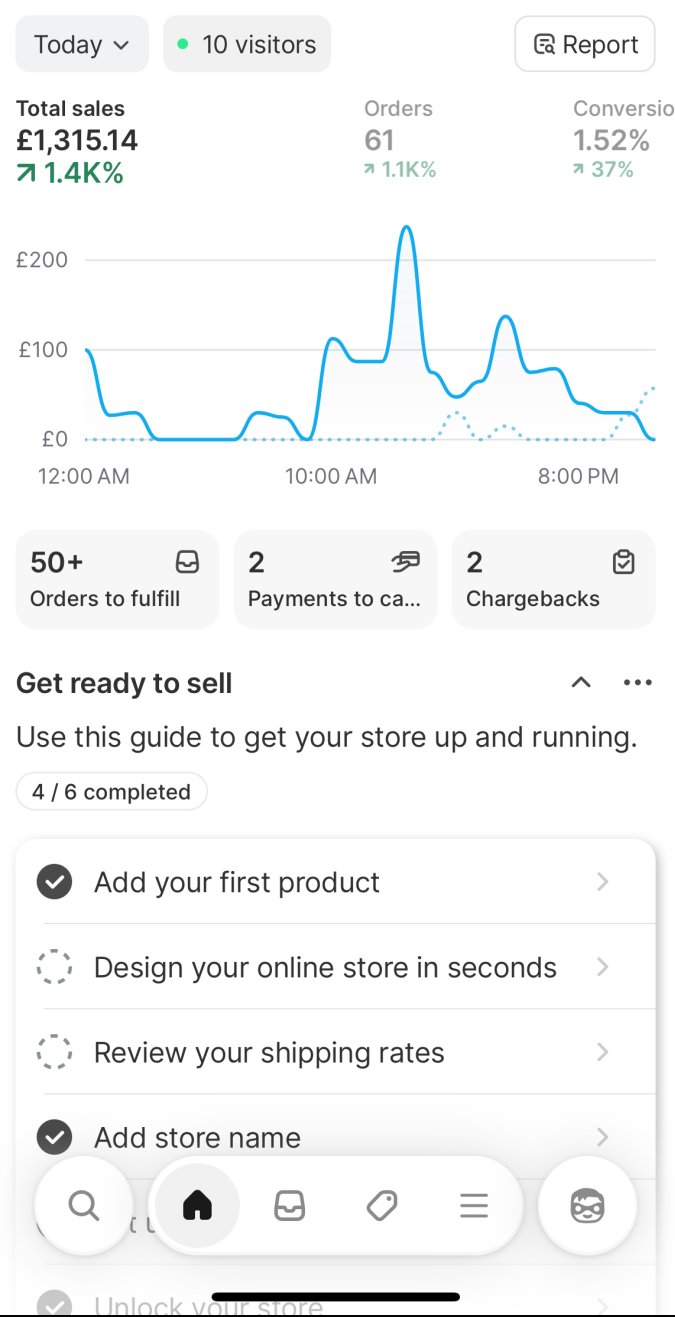Open the Products tag icon
This screenshot has width=675, height=1317.
tap(382, 1207)
